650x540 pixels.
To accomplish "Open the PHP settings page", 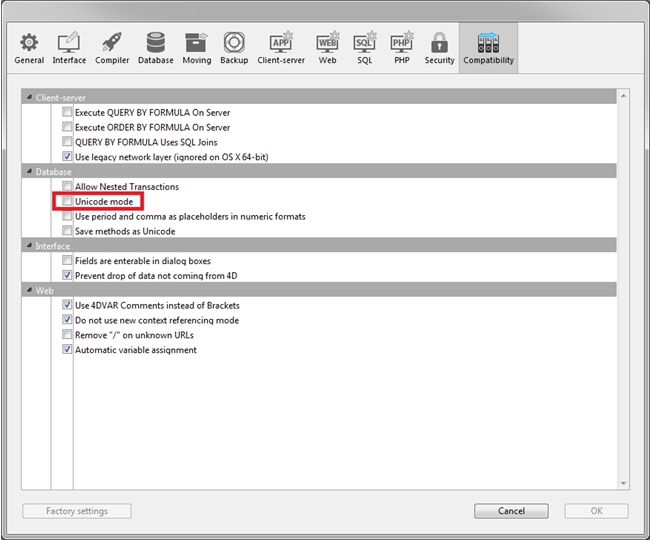I will [x=401, y=47].
